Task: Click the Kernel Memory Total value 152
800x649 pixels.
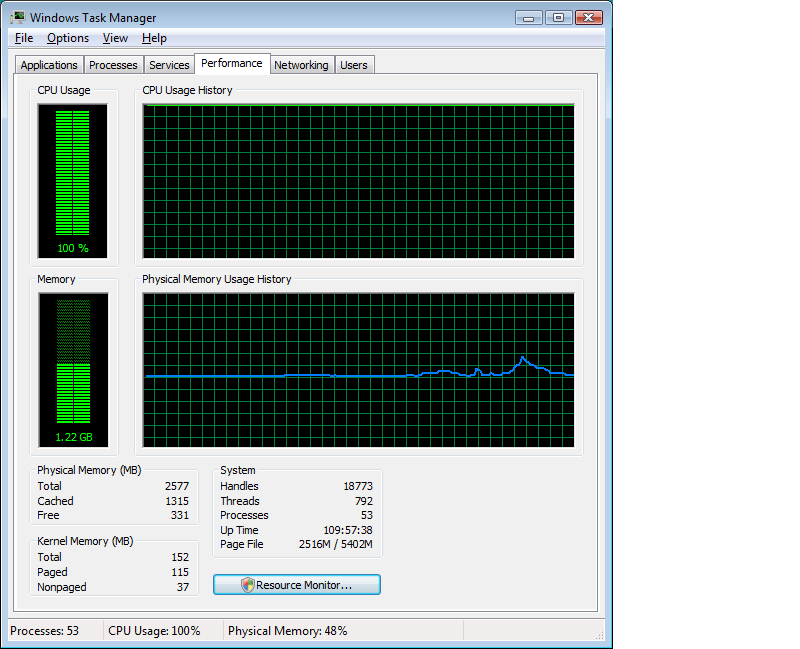Action: (x=180, y=557)
